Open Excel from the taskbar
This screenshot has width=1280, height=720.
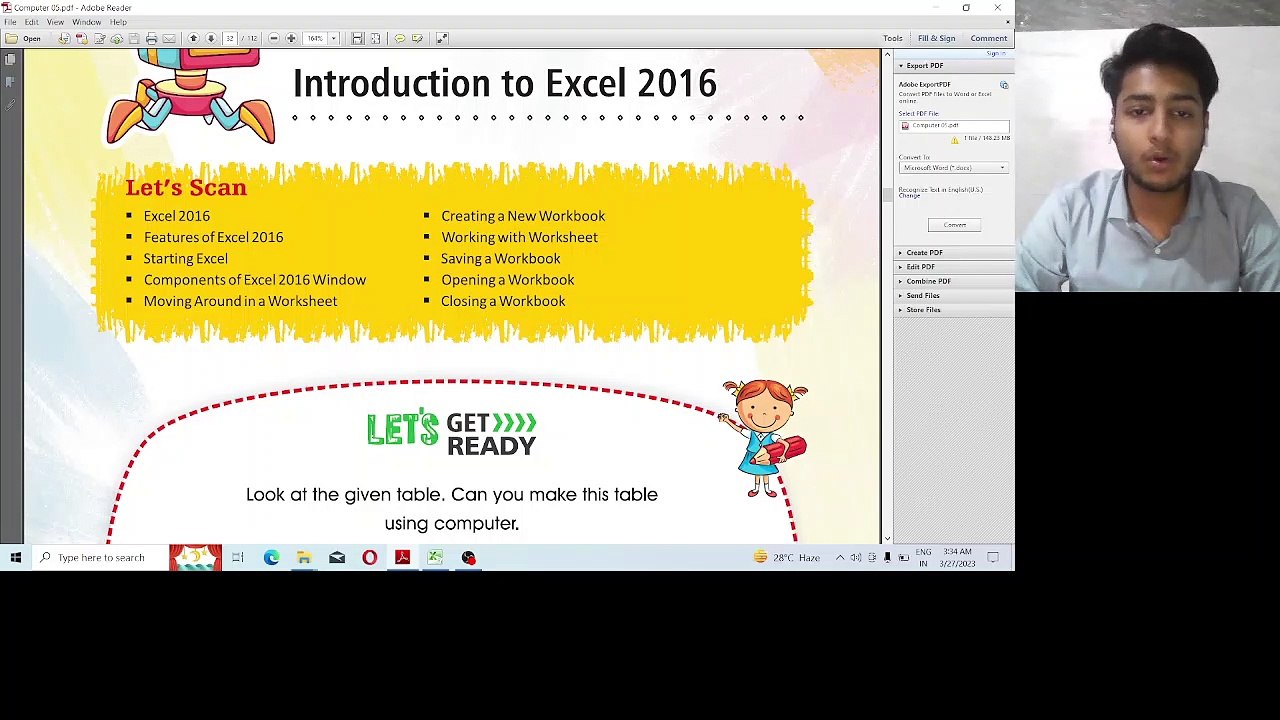point(435,558)
